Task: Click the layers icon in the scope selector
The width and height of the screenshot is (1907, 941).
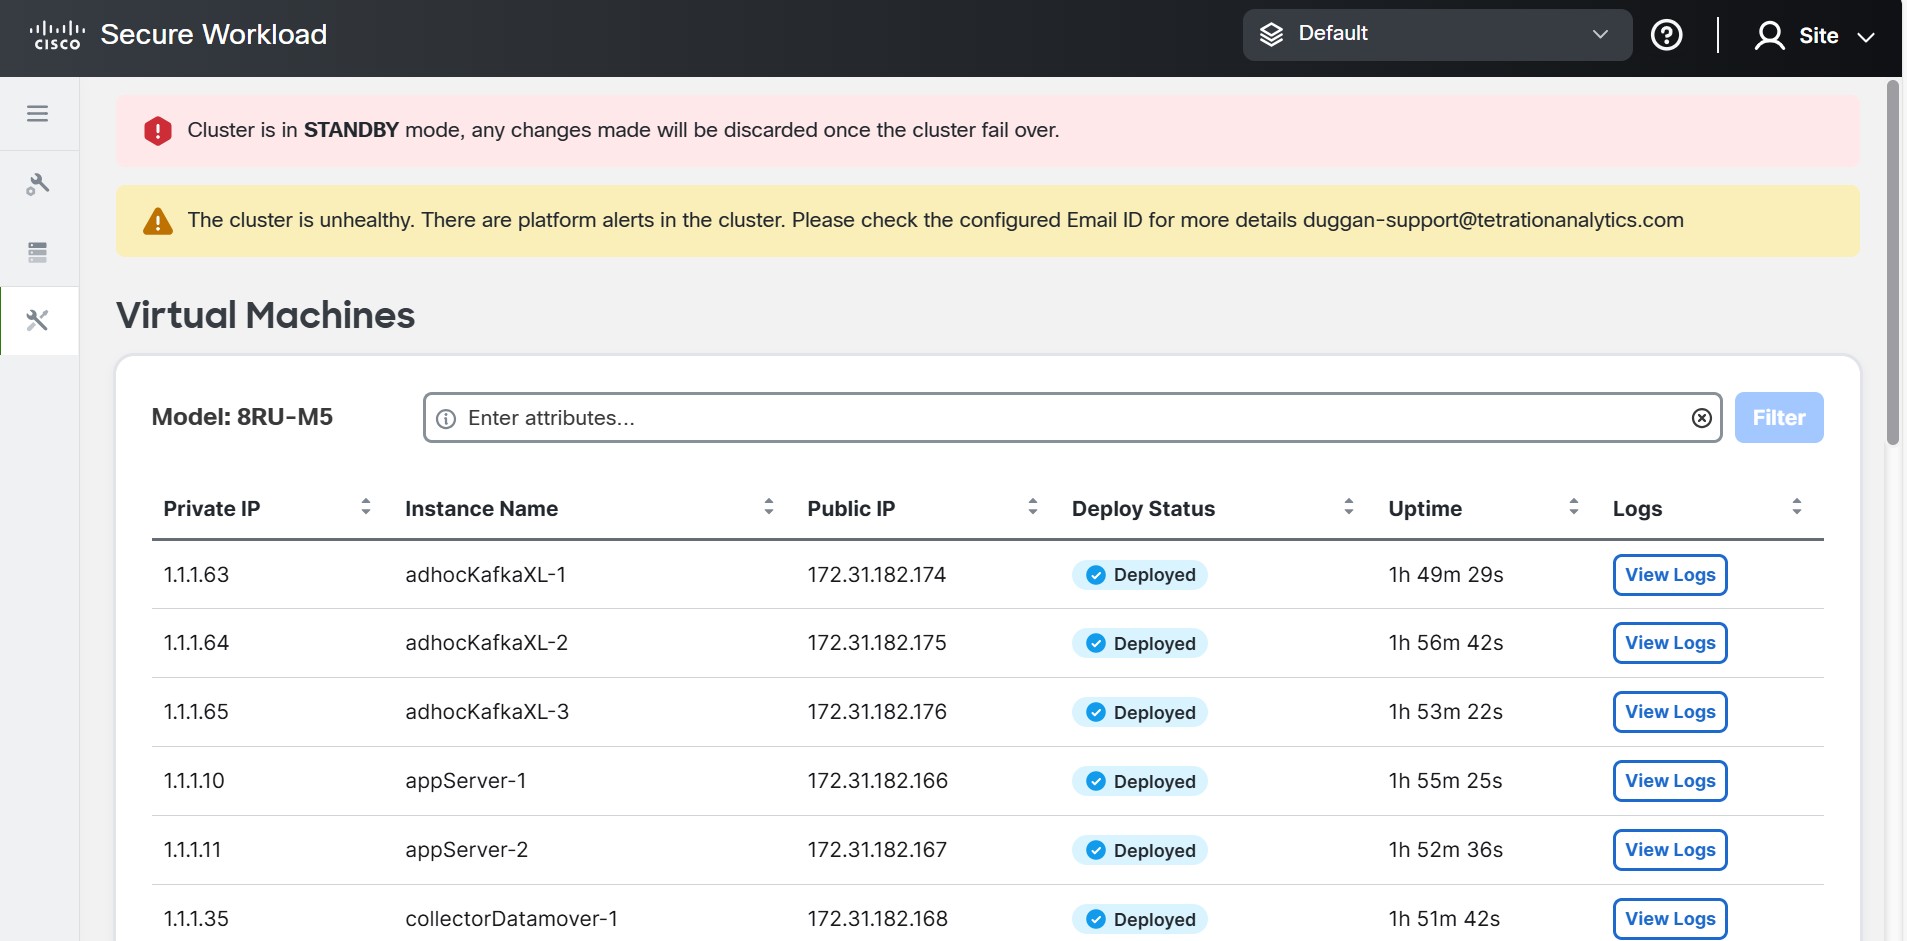Action: click(1273, 33)
